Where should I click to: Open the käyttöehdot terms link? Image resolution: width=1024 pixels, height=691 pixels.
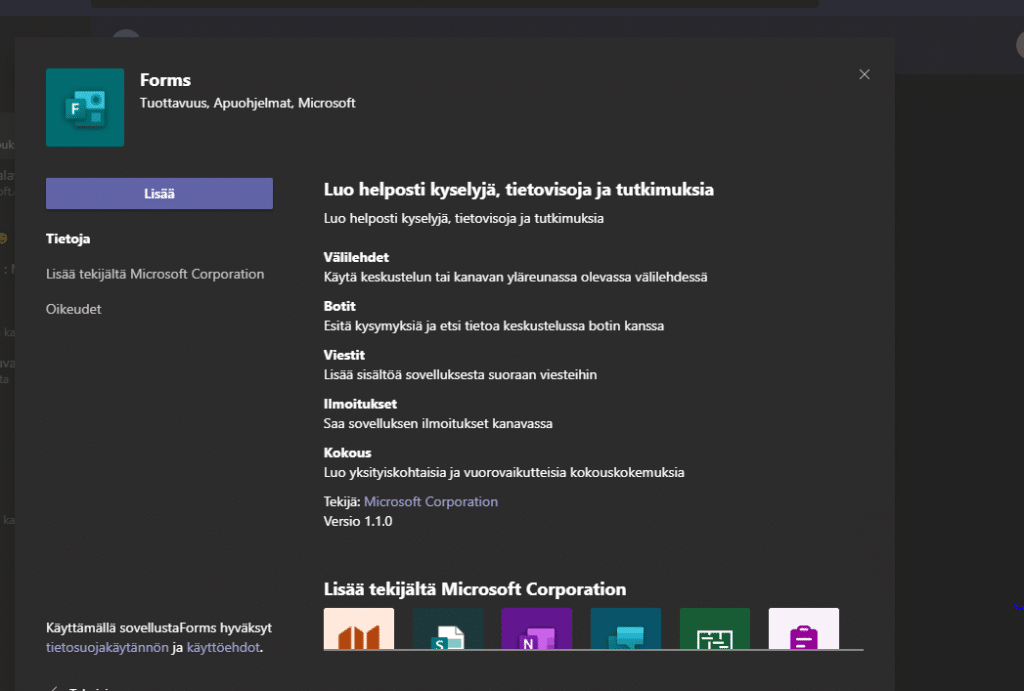click(x=223, y=647)
